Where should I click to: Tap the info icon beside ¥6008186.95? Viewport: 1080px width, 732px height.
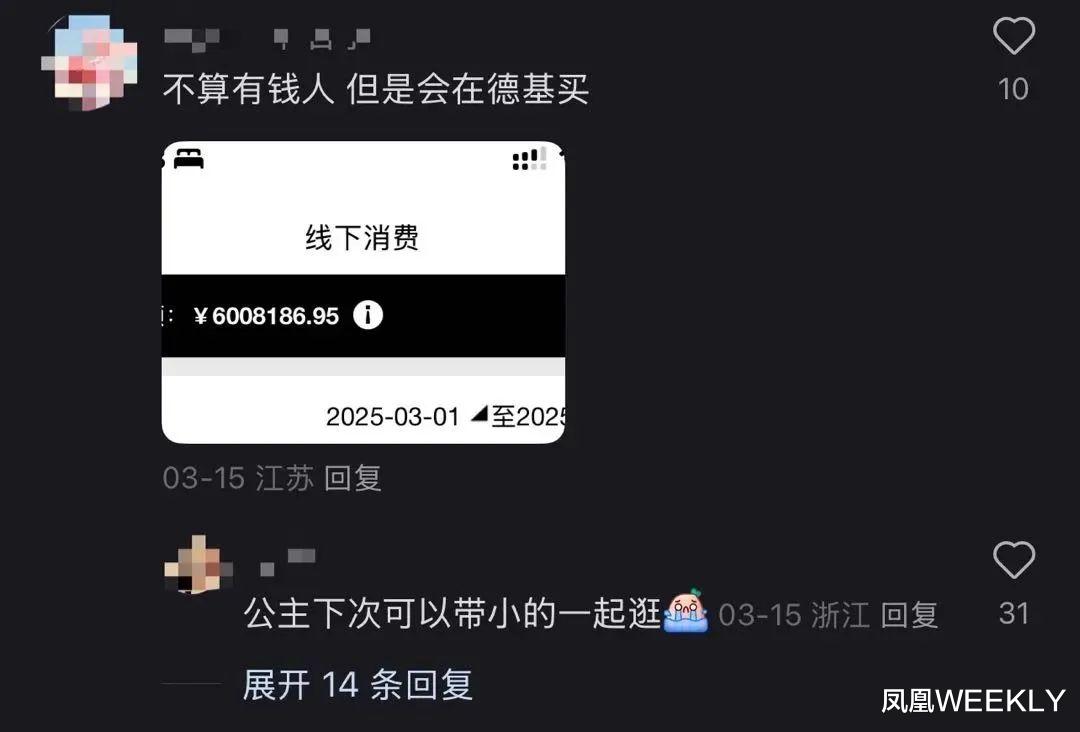[x=368, y=315]
